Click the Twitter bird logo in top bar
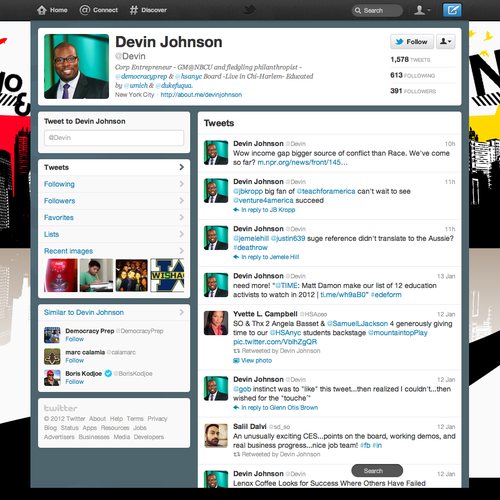This screenshot has height=500, width=500. [249, 10]
